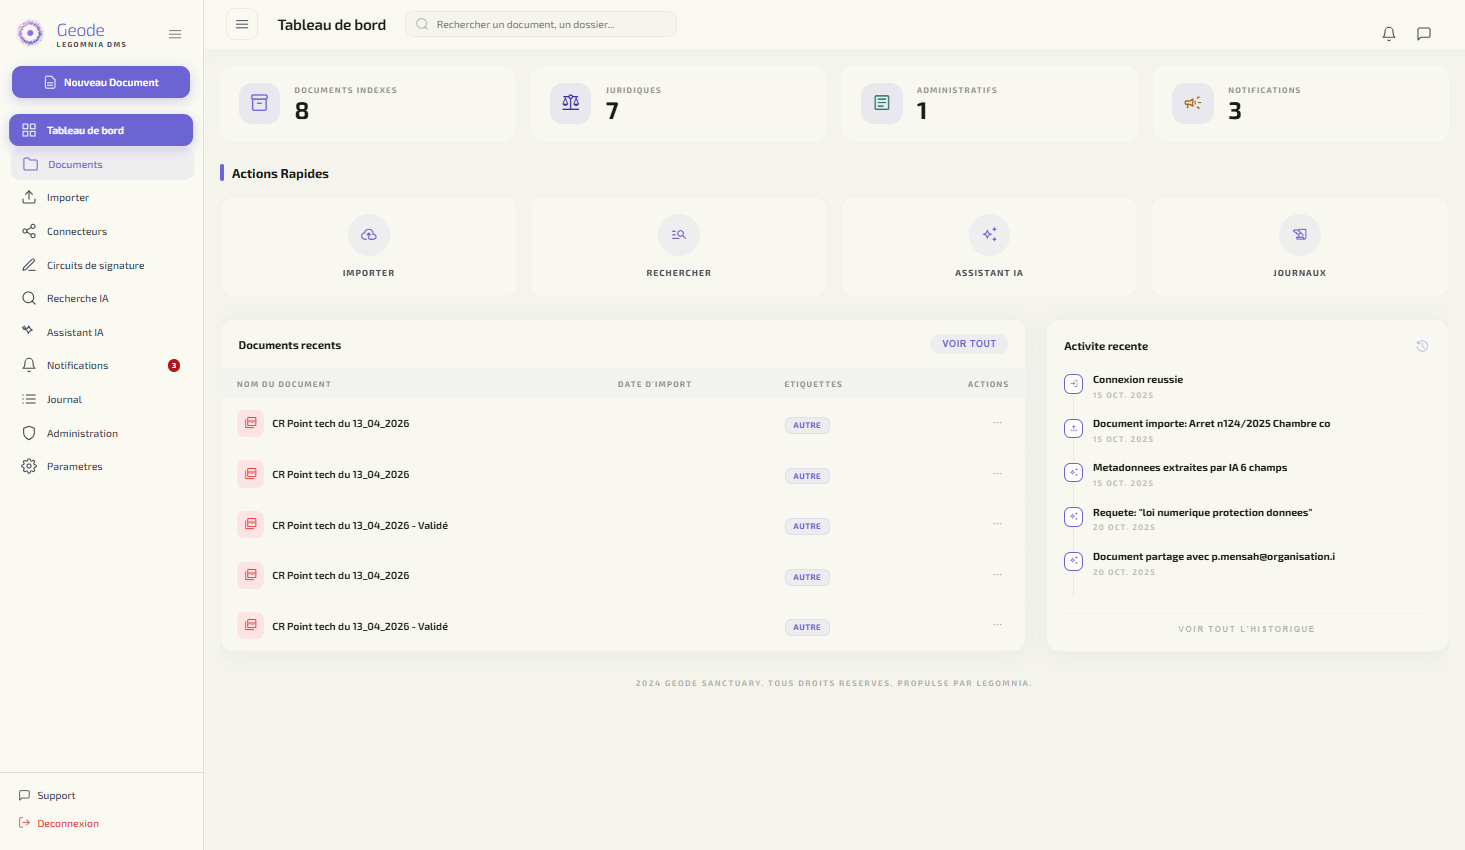
Task: Open actions menu of the last document row
Action: coord(997,625)
